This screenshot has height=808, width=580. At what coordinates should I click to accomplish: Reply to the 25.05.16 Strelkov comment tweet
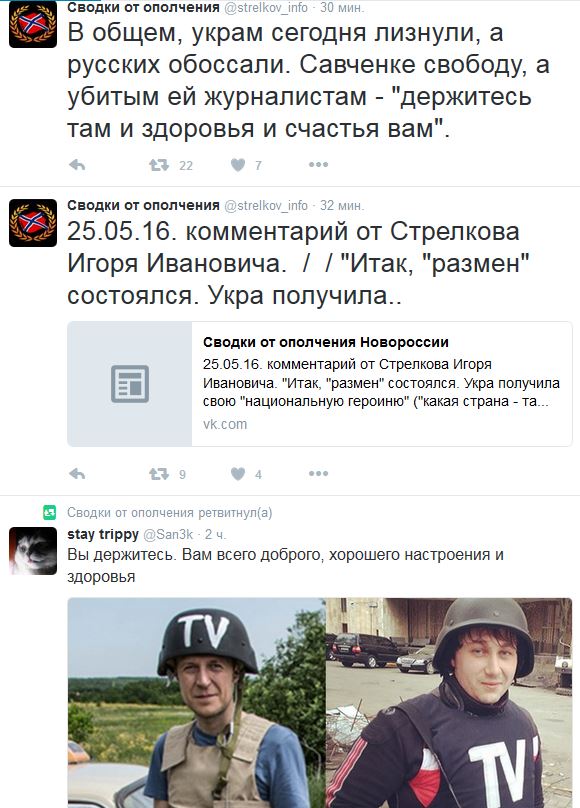tap(77, 474)
